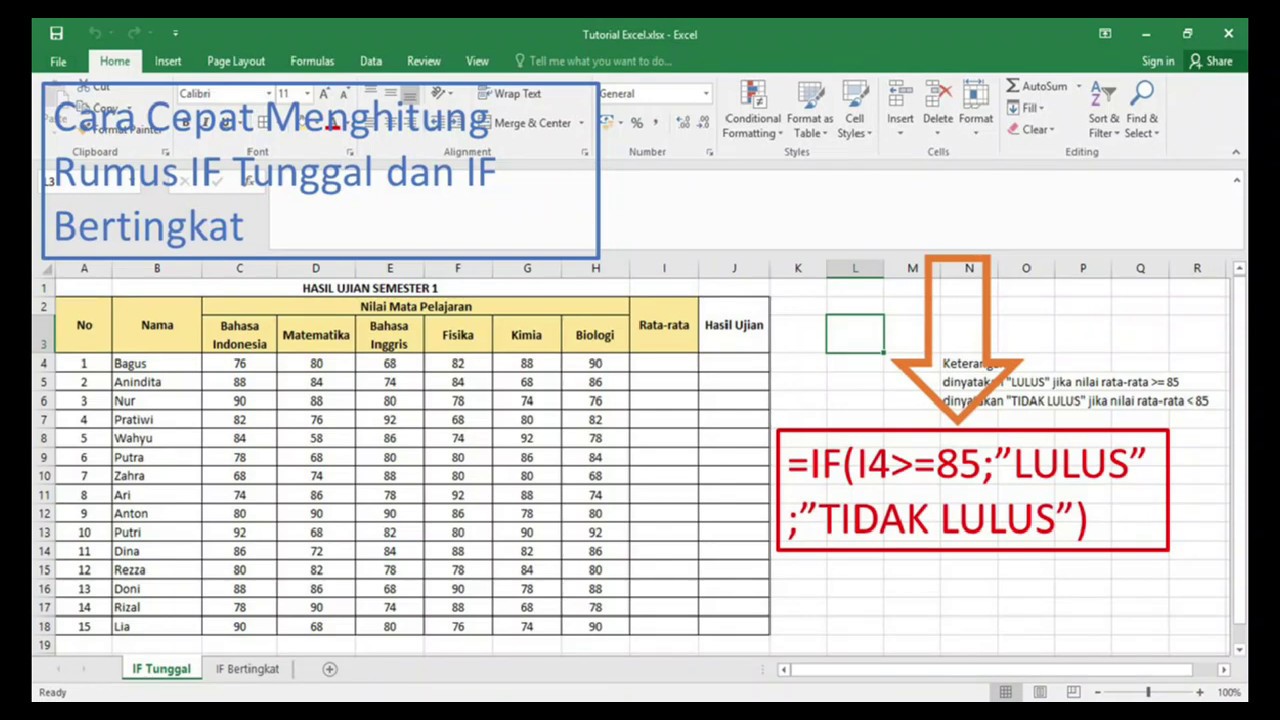
Task: Click the HASIL UJIAN SEMESTER 1 title cell
Action: [370, 288]
